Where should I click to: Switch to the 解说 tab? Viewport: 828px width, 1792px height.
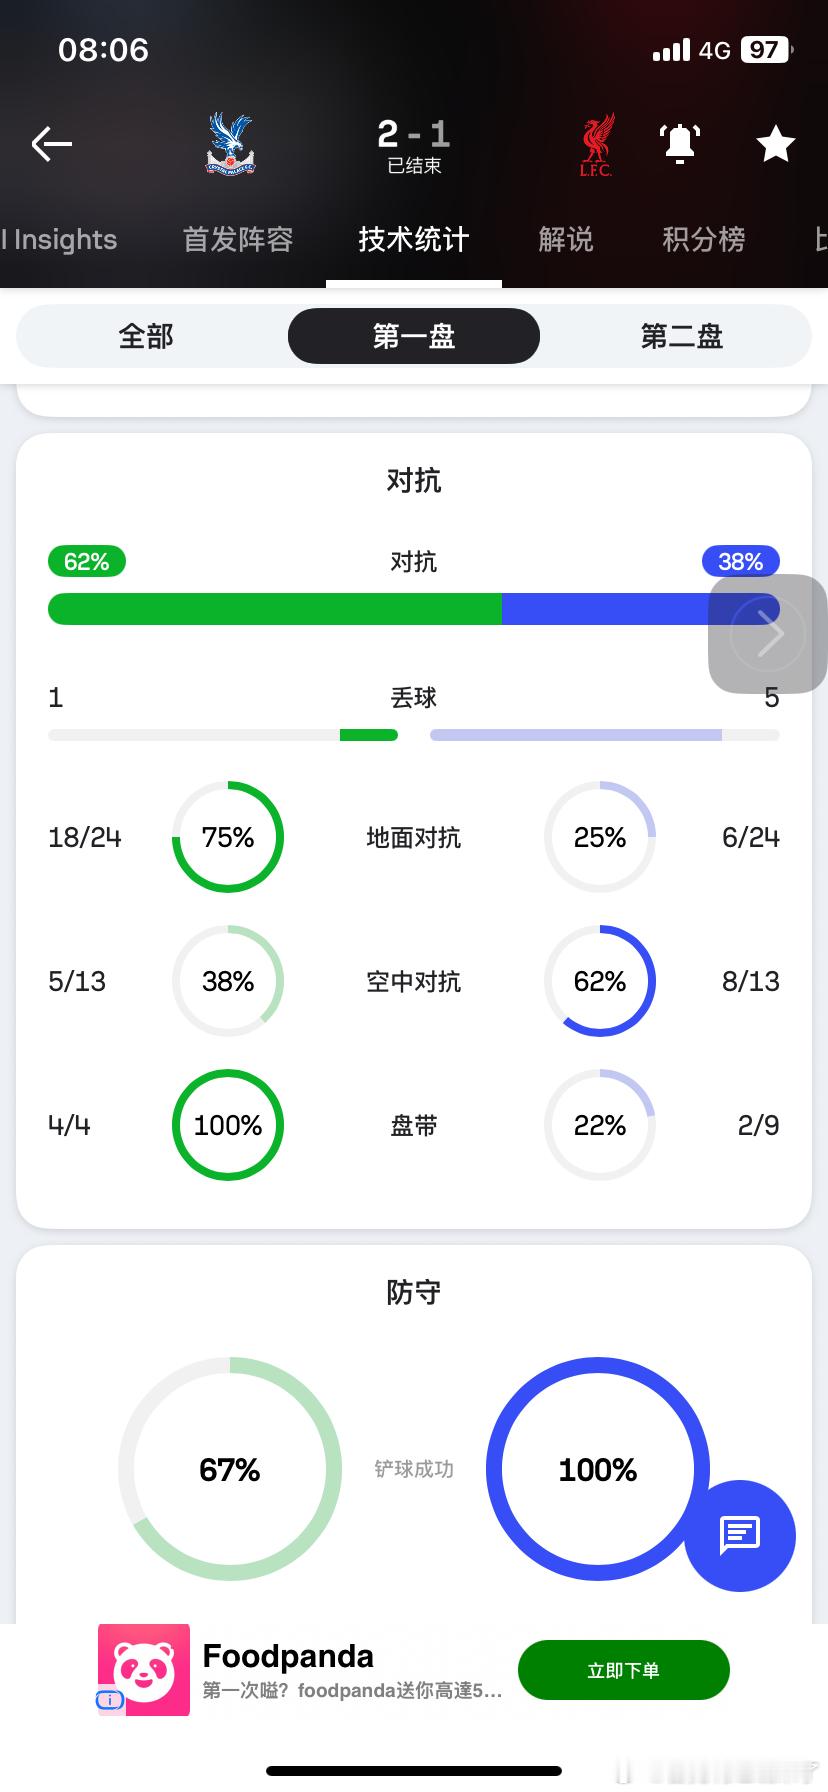point(566,239)
